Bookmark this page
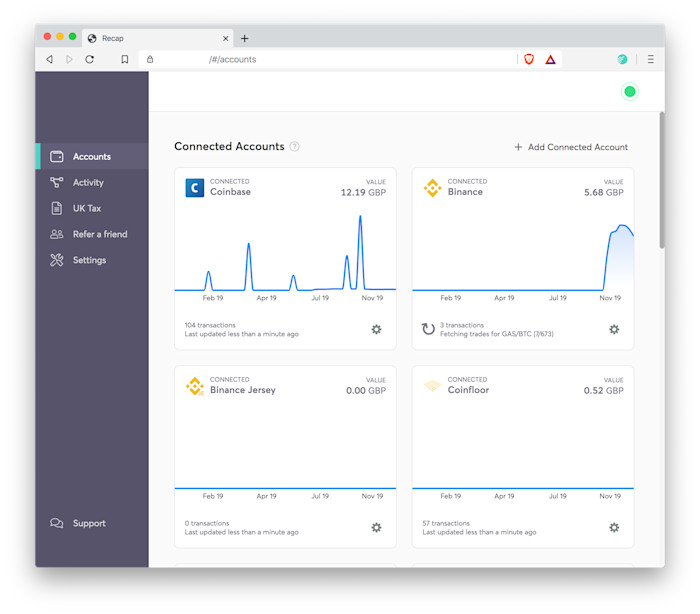Image resolution: width=700 pixels, height=614 pixels. coord(125,59)
